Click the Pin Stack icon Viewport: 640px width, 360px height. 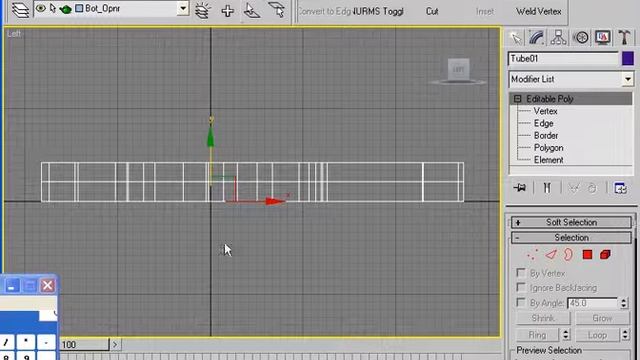coord(520,188)
